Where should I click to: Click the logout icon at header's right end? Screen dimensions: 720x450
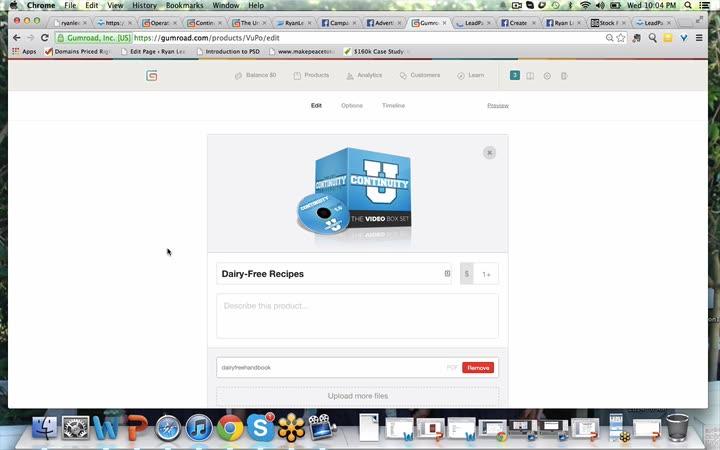tap(564, 76)
